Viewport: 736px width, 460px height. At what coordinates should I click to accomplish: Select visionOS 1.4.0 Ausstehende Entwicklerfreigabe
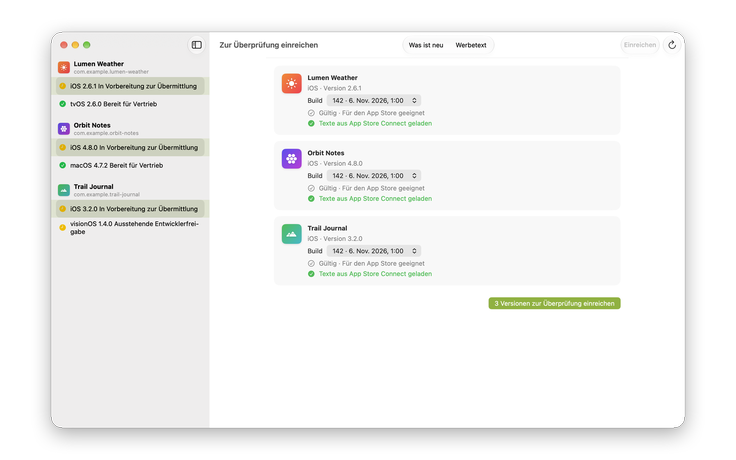(130, 228)
